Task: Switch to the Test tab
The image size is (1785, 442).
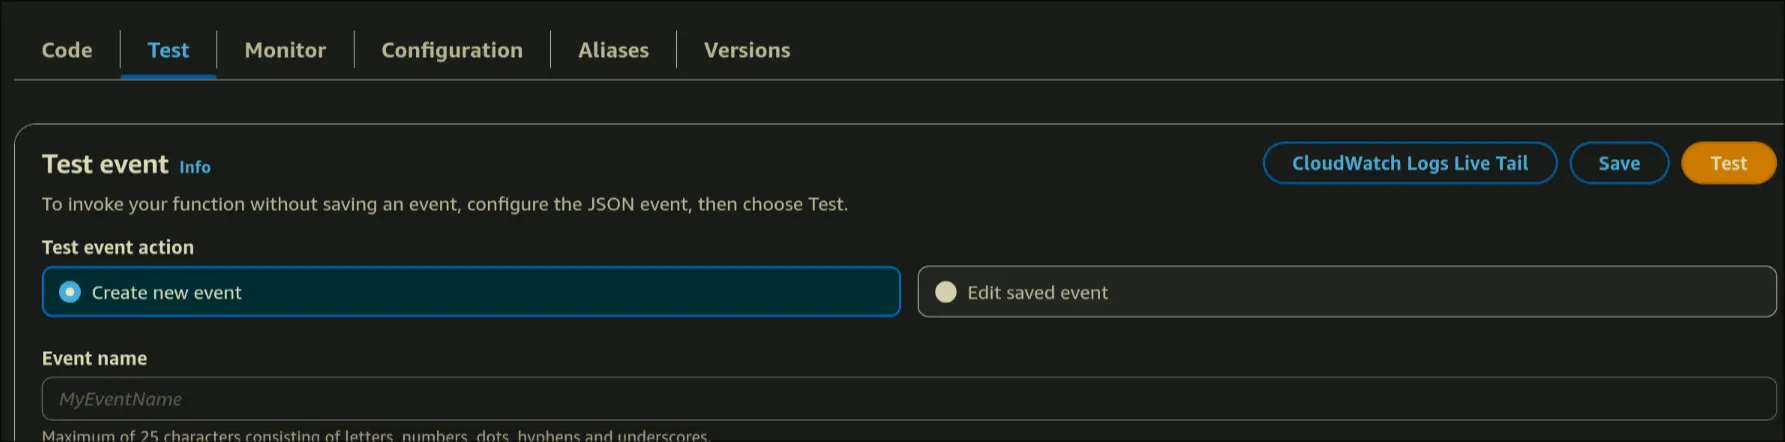Action: pyautogui.click(x=168, y=50)
